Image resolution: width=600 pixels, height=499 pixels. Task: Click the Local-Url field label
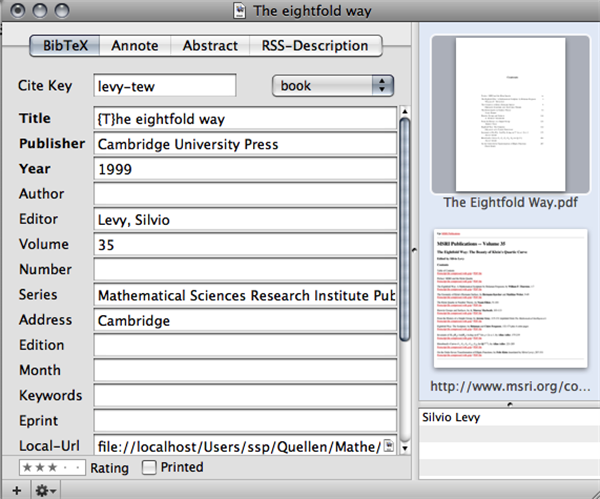(x=49, y=446)
